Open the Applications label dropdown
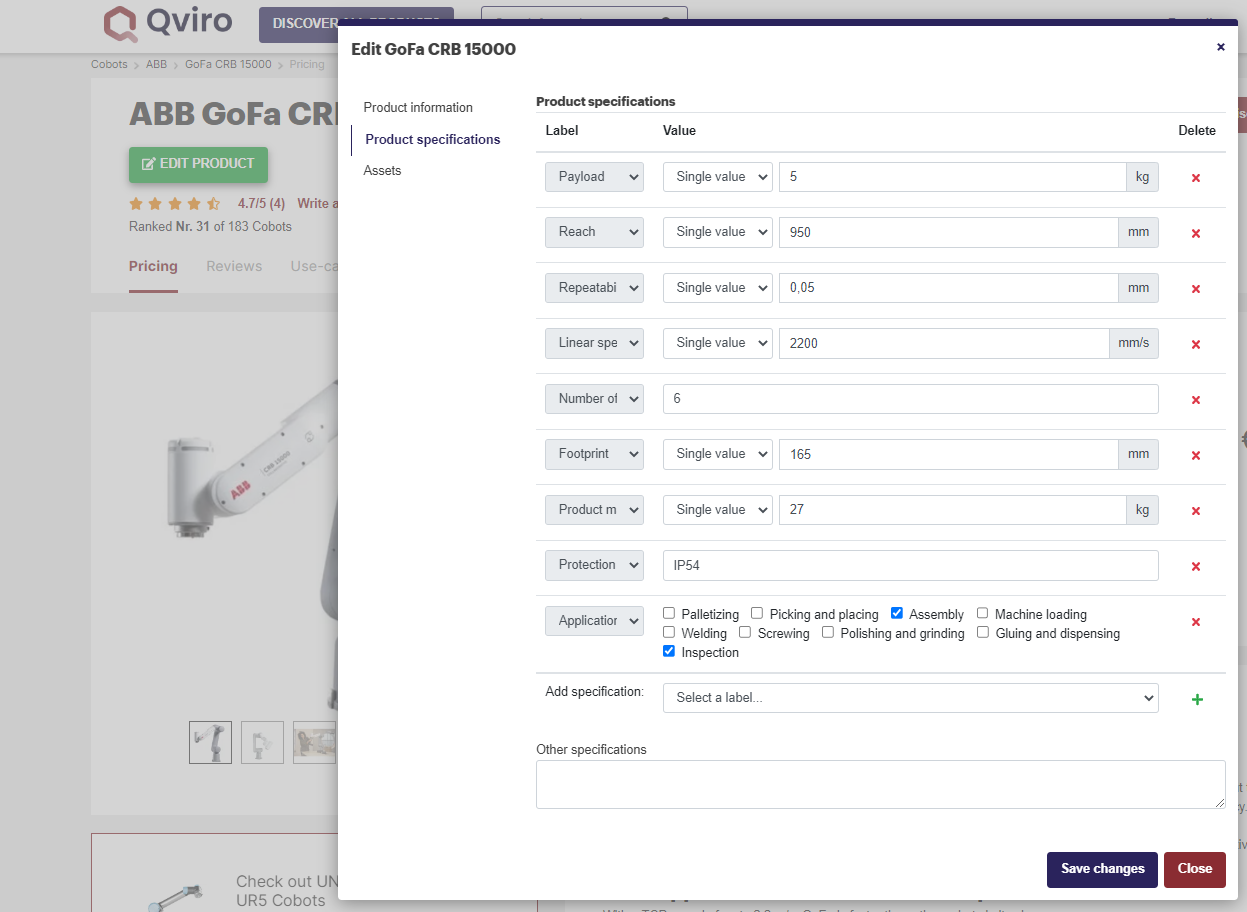This screenshot has width=1247, height=912. (x=594, y=621)
